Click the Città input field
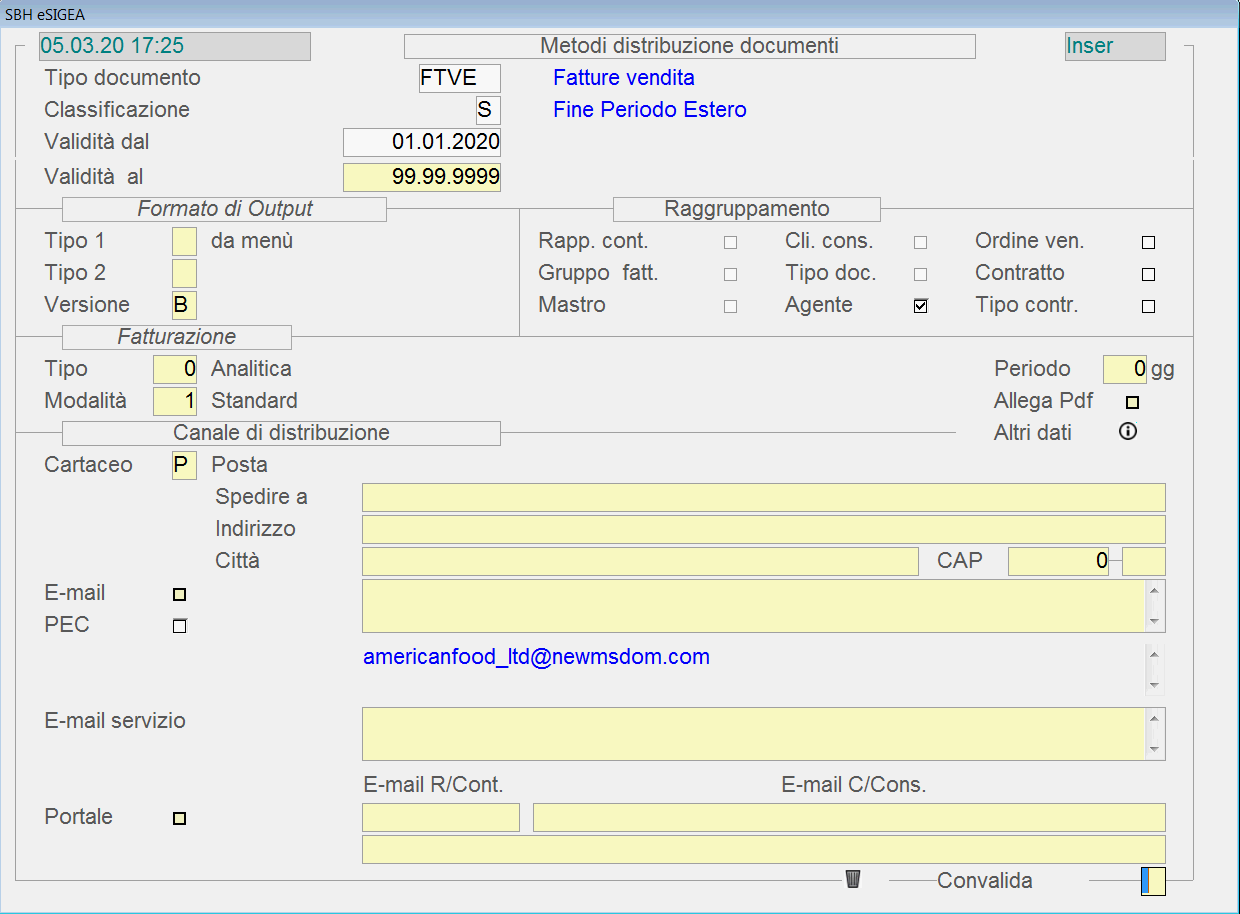This screenshot has height=914, width=1240. [x=639, y=561]
